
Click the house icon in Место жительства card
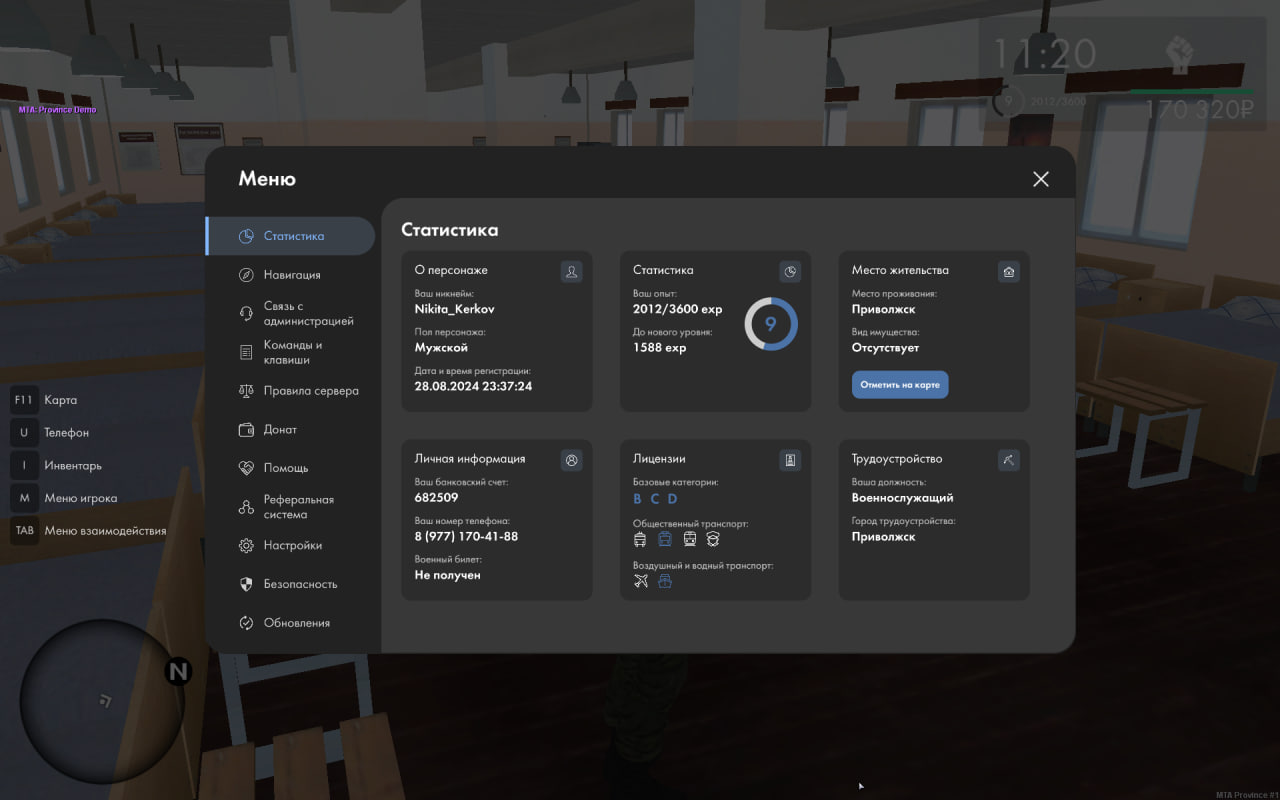1008,271
